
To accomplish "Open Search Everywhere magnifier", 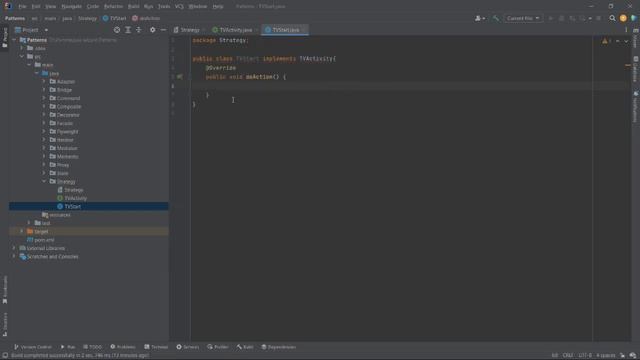I will (x=612, y=18).
